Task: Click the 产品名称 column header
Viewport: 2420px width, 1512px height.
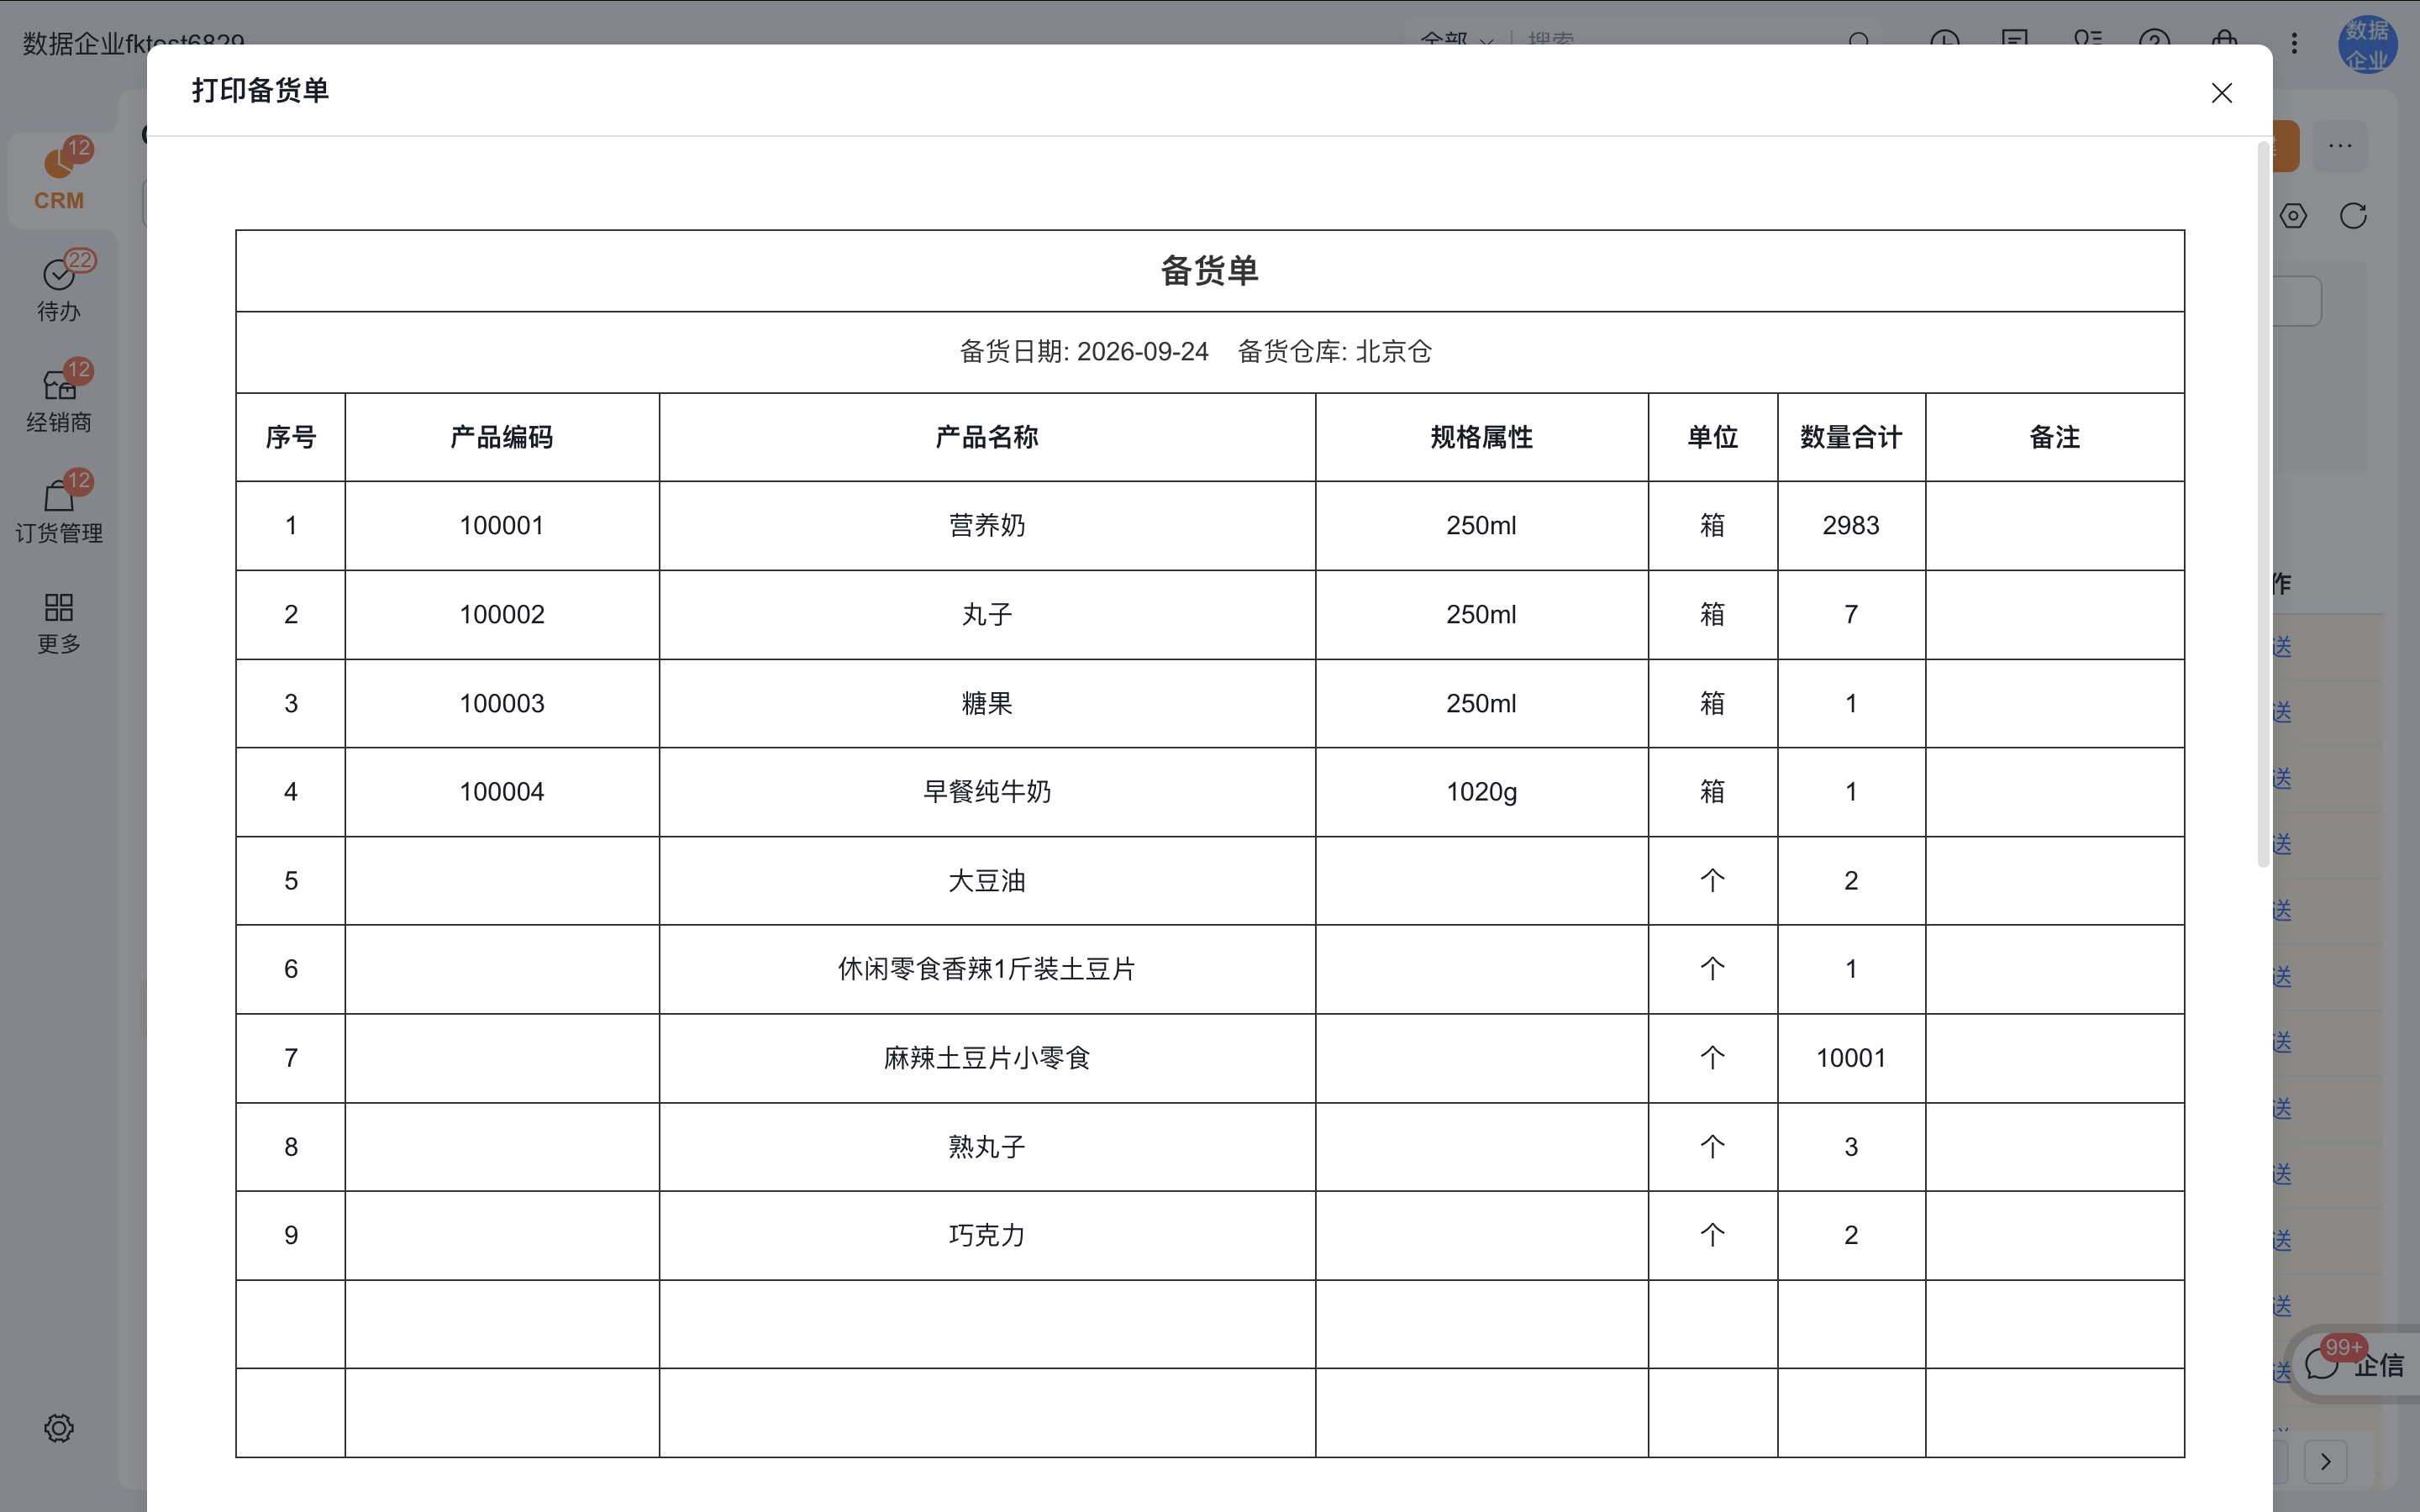Action: coord(986,437)
